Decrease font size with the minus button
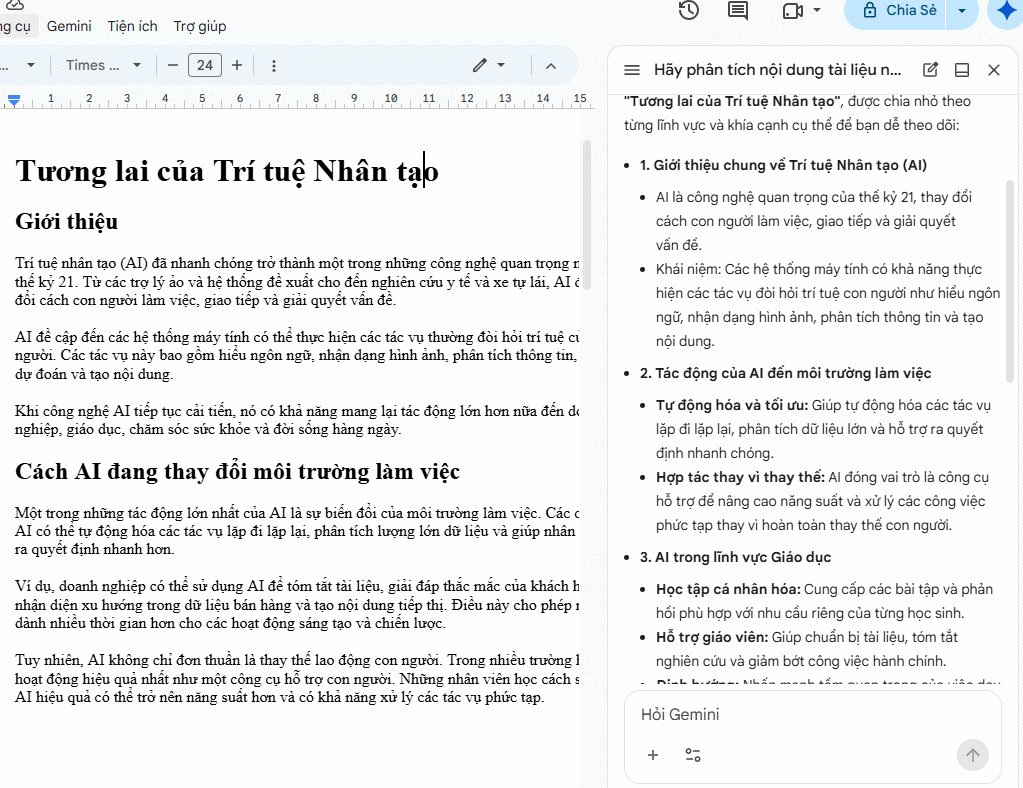1023x788 pixels. click(173, 65)
